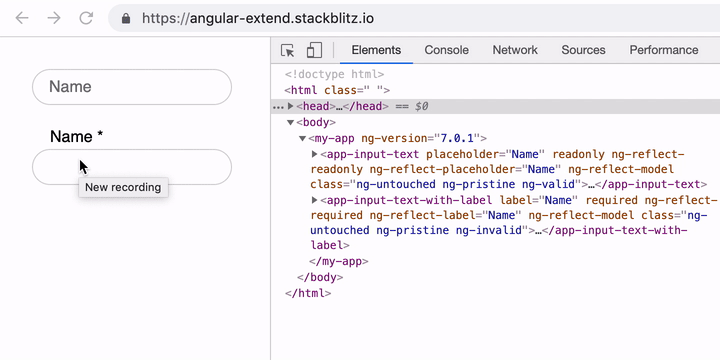Focus the required Name input field
Screen dimensions: 720x360
click(x=132, y=167)
